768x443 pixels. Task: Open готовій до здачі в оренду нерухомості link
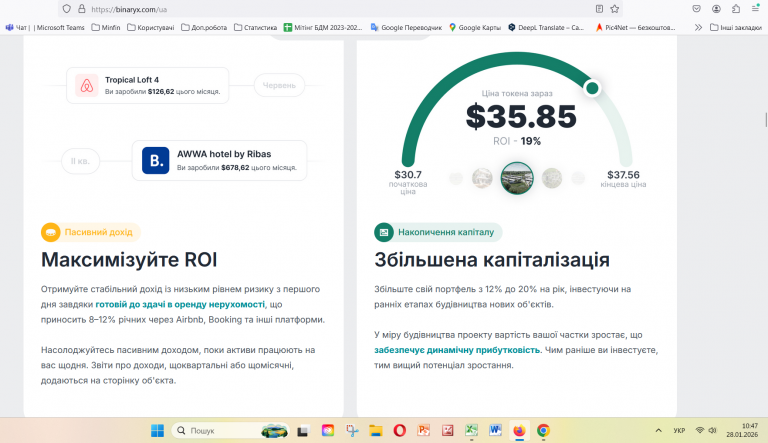pyautogui.click(x=180, y=304)
